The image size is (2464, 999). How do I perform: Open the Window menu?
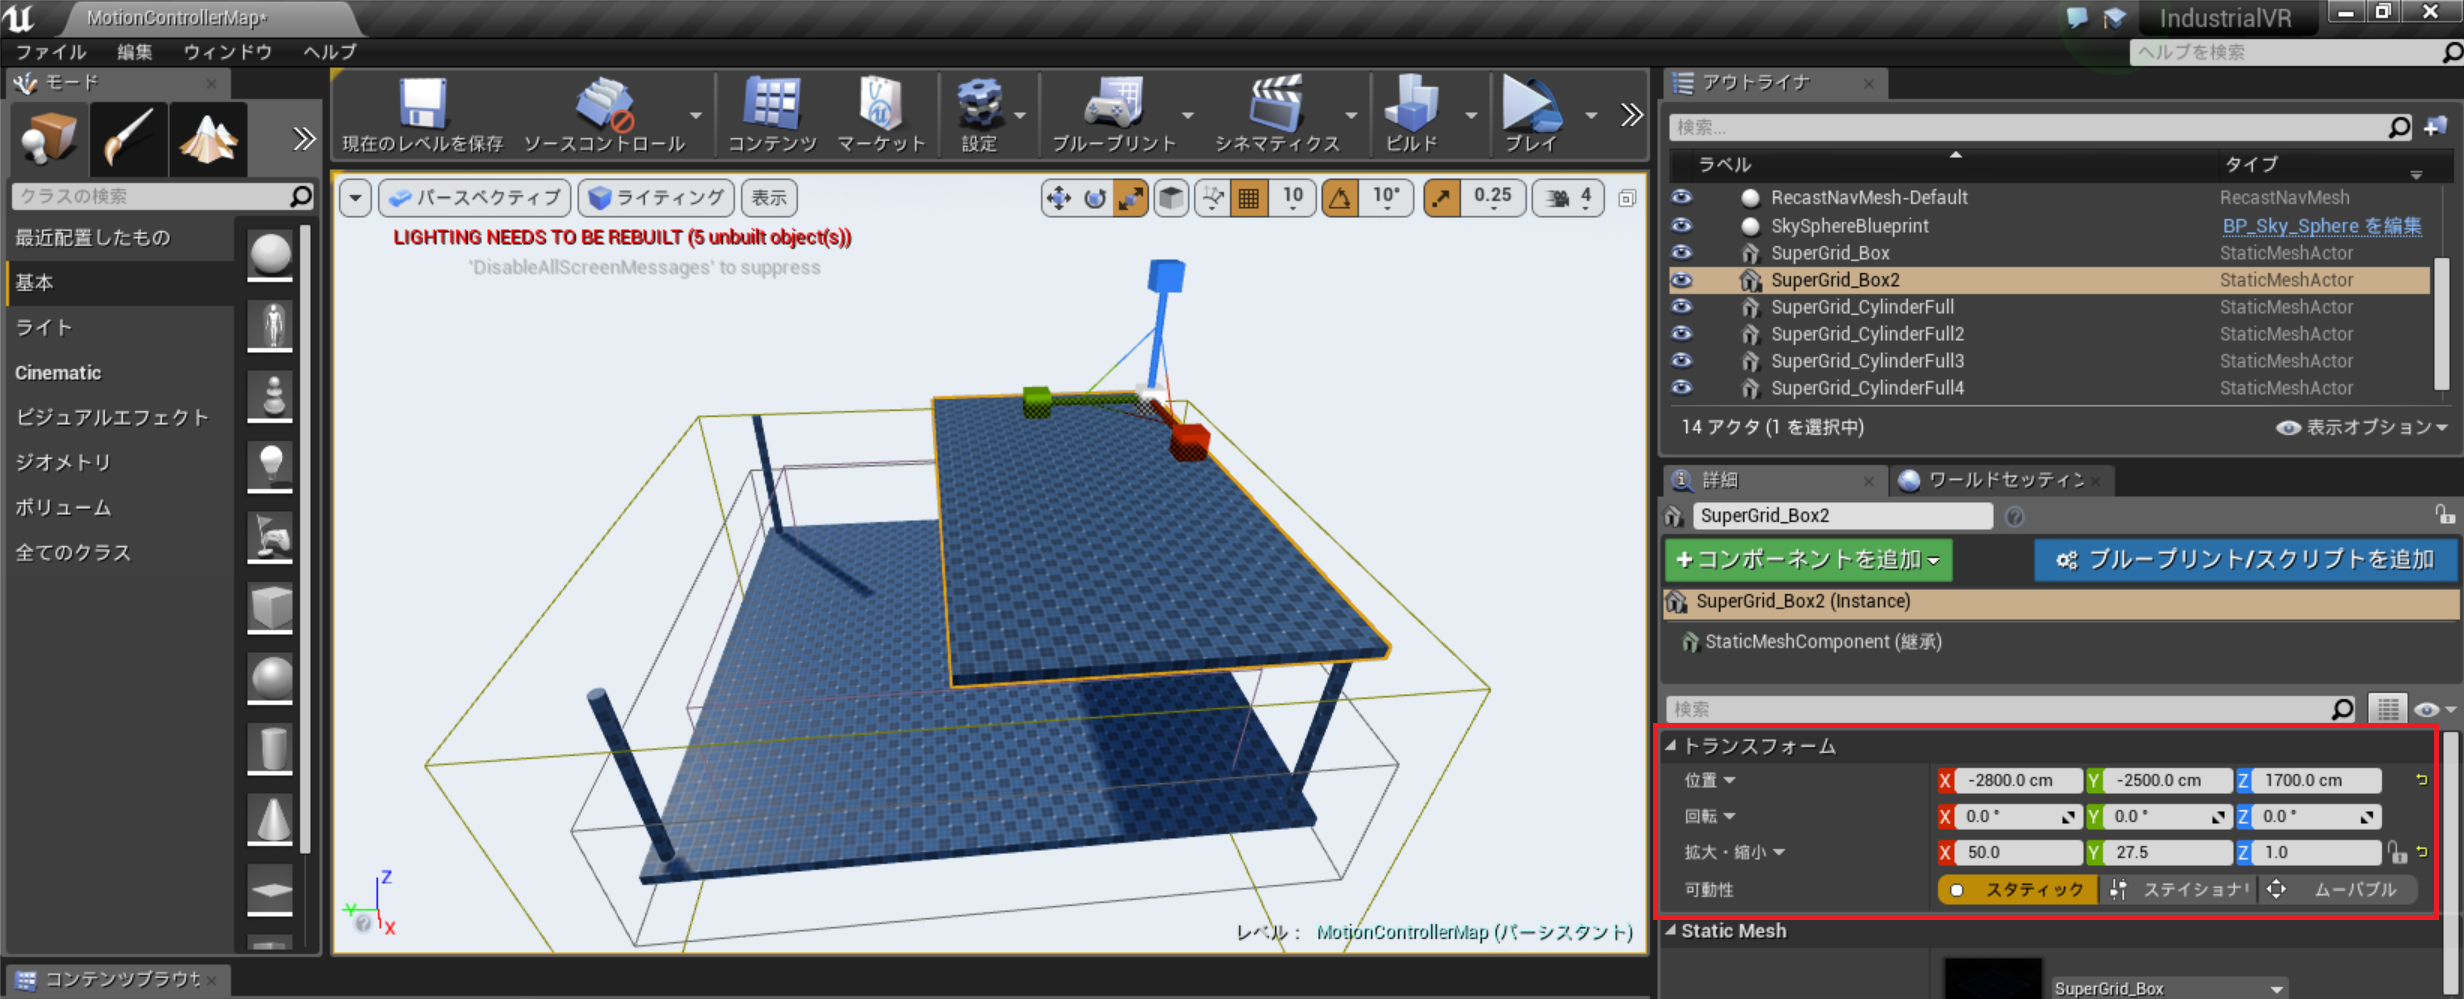[x=227, y=52]
